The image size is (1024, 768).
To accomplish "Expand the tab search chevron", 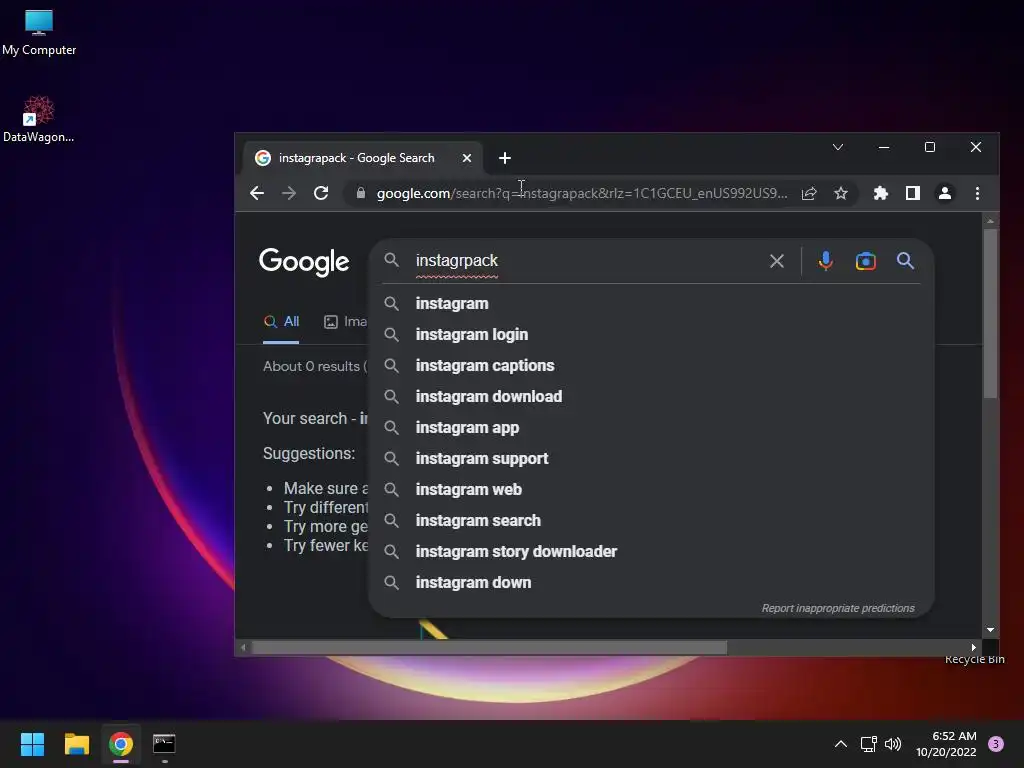I will coord(838,148).
